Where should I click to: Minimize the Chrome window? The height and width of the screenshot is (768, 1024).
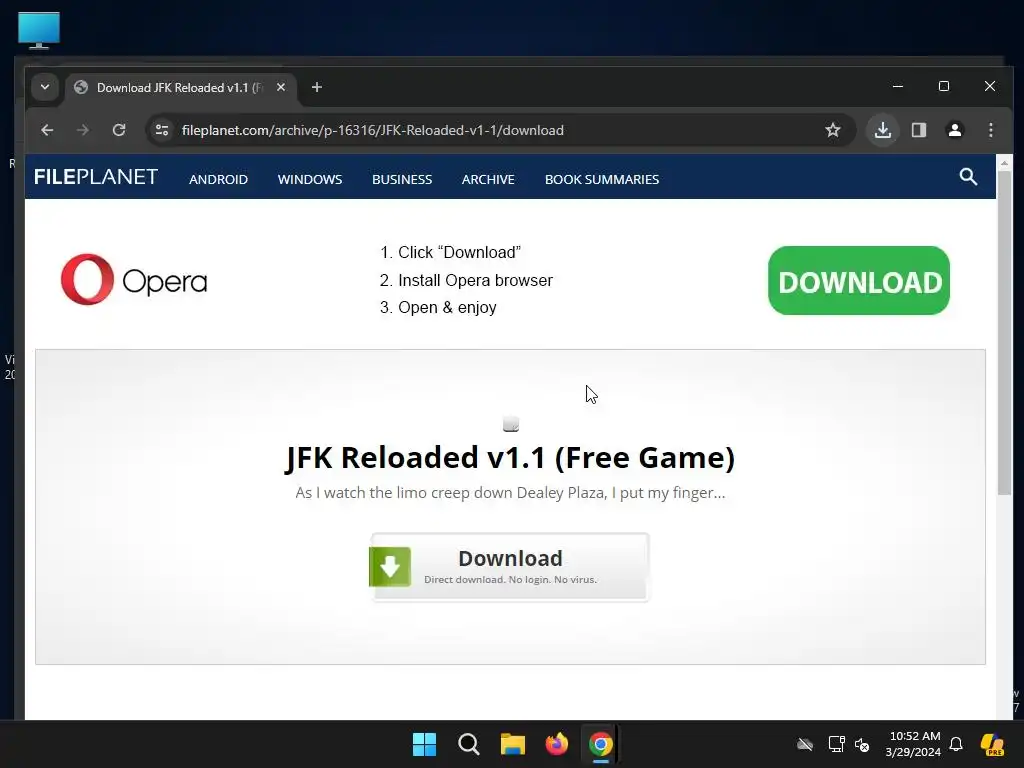898,86
